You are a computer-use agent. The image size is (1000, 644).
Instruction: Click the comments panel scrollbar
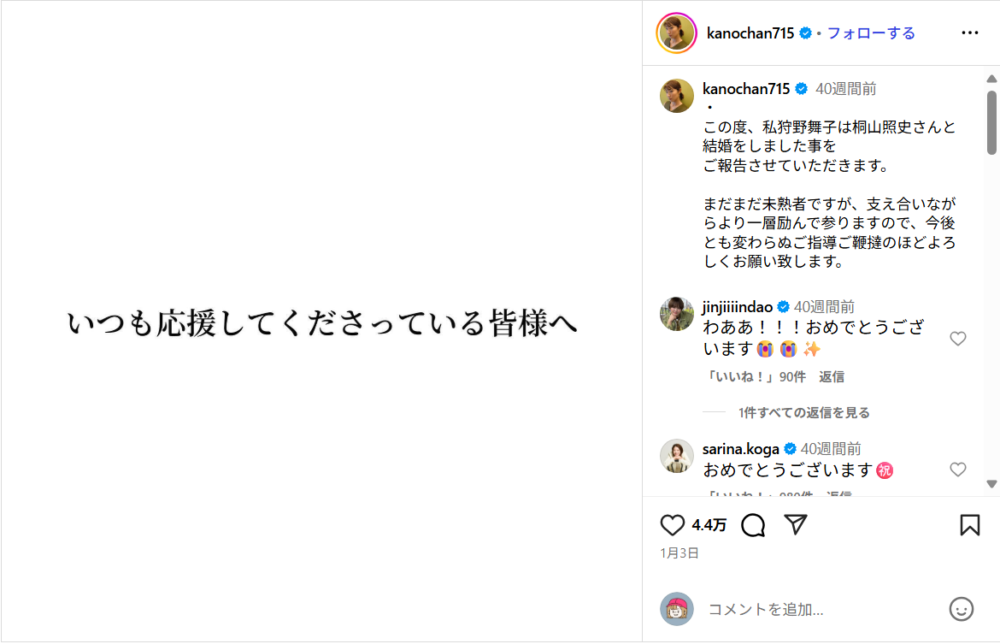pos(991,122)
